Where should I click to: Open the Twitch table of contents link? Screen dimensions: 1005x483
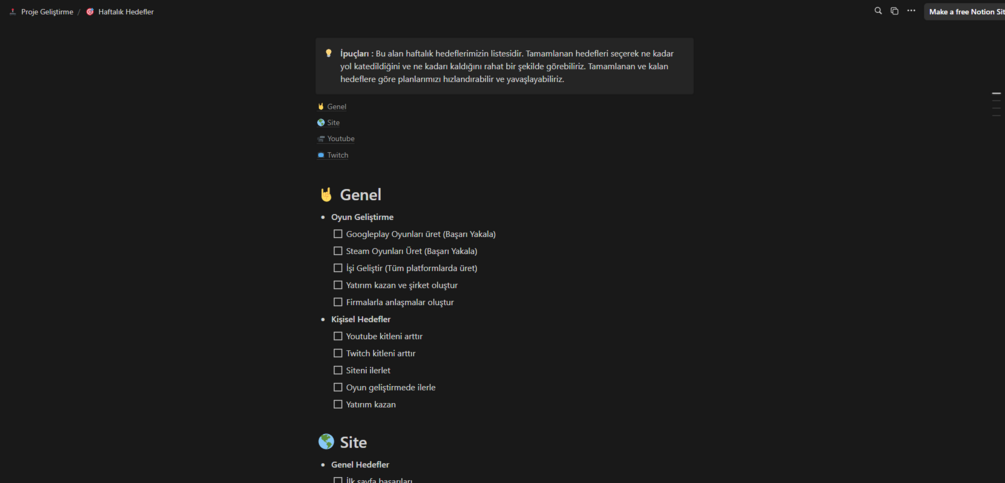point(337,155)
